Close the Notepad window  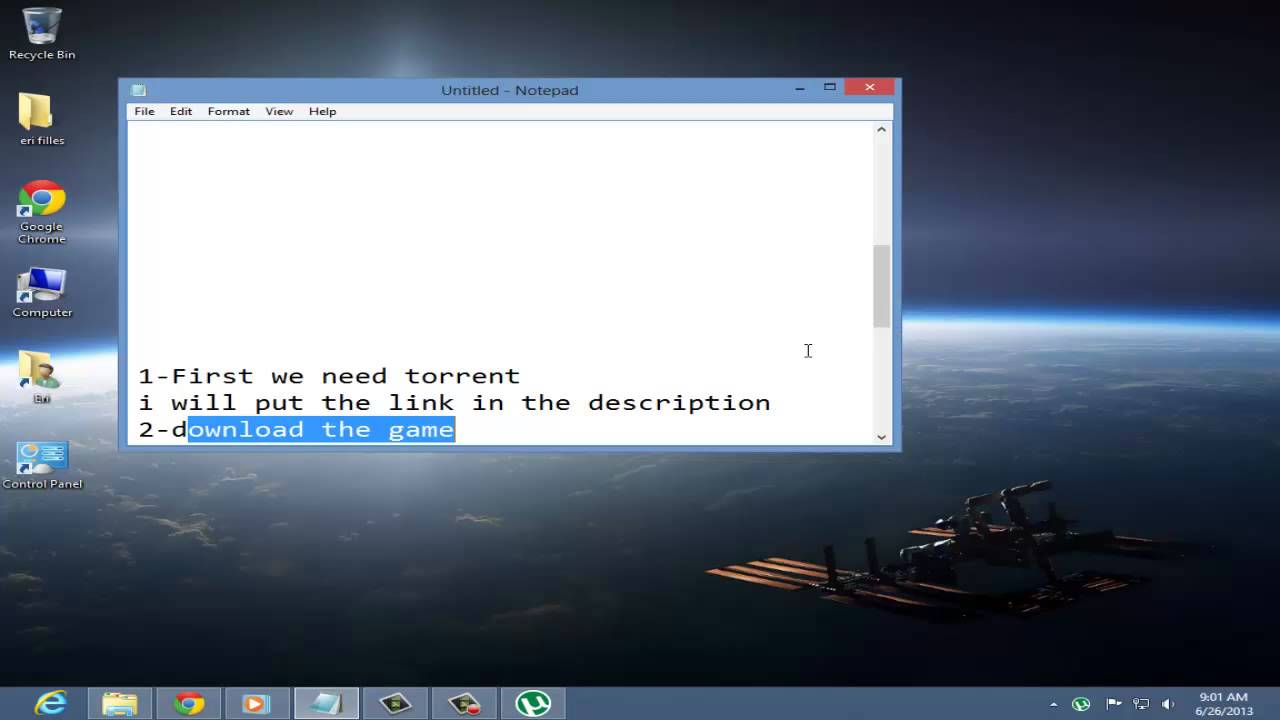click(x=870, y=88)
